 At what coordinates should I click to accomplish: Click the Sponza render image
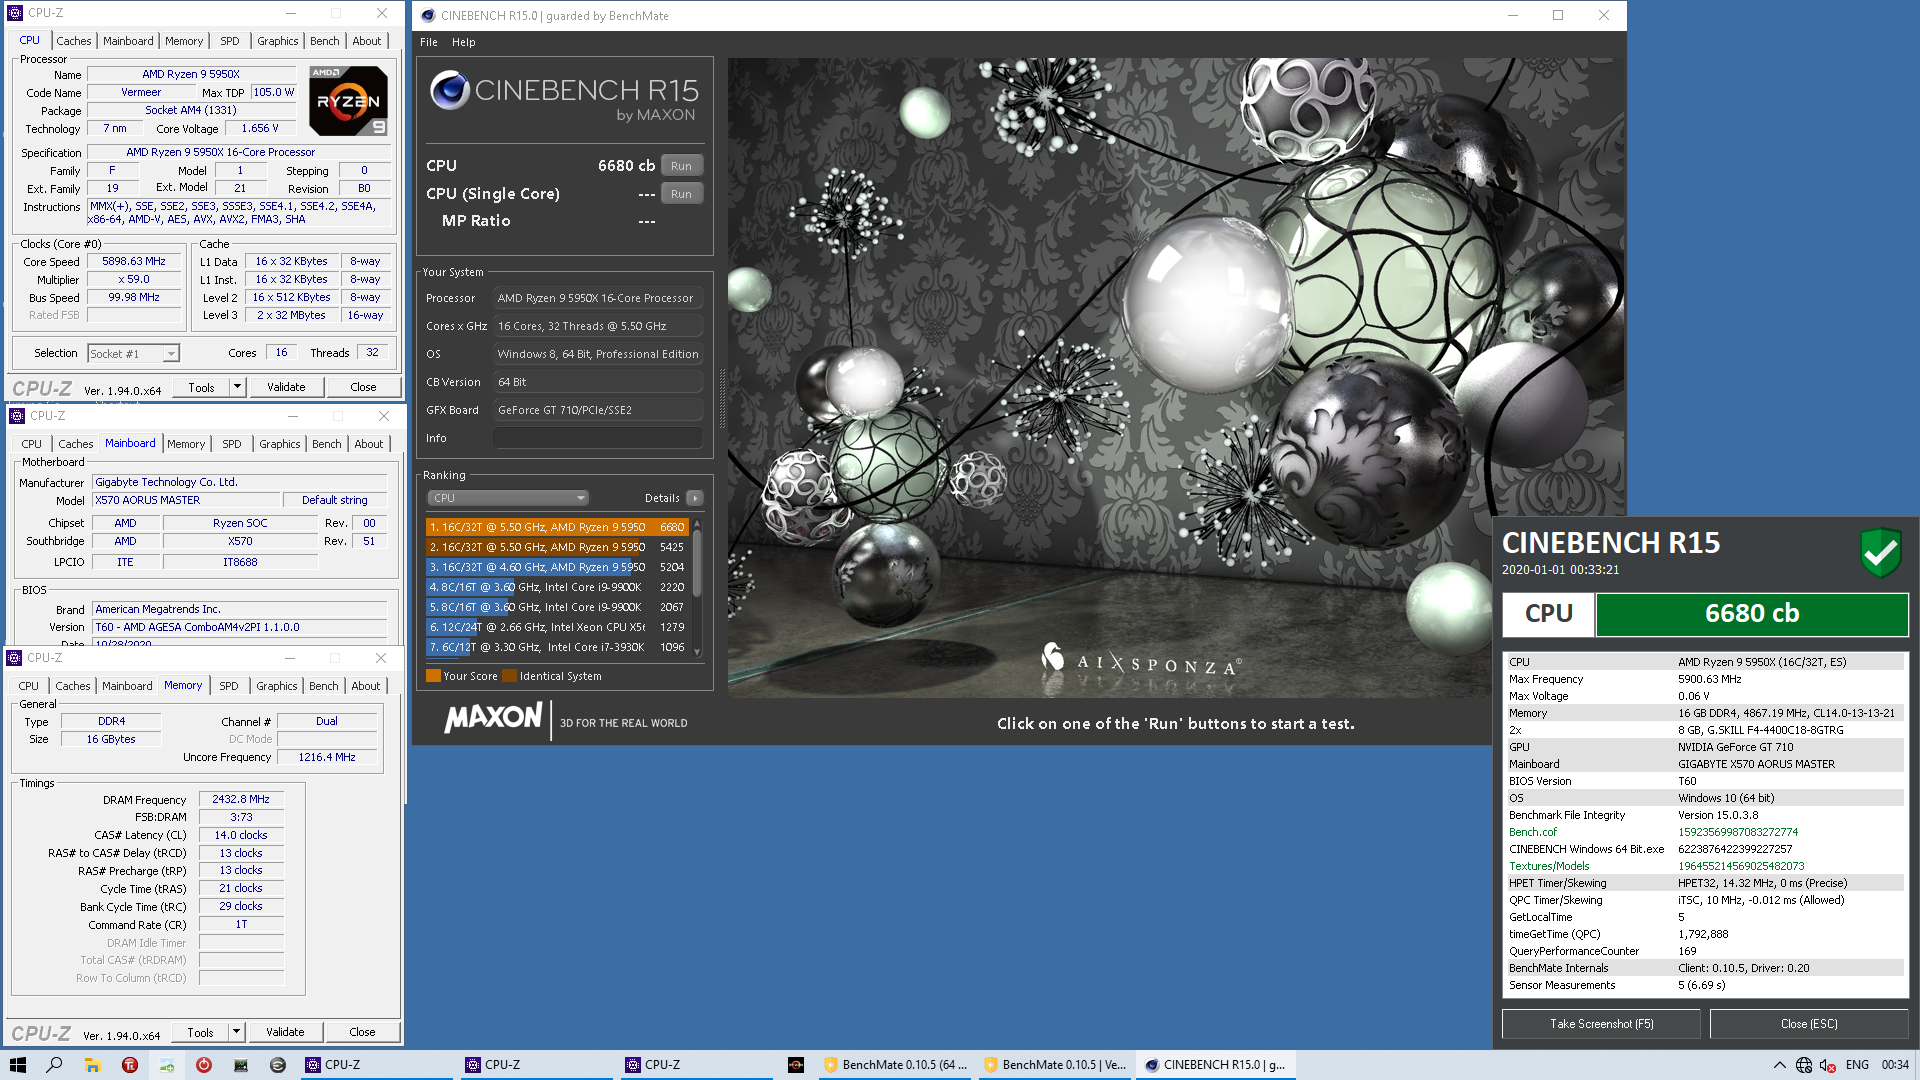tap(1177, 378)
